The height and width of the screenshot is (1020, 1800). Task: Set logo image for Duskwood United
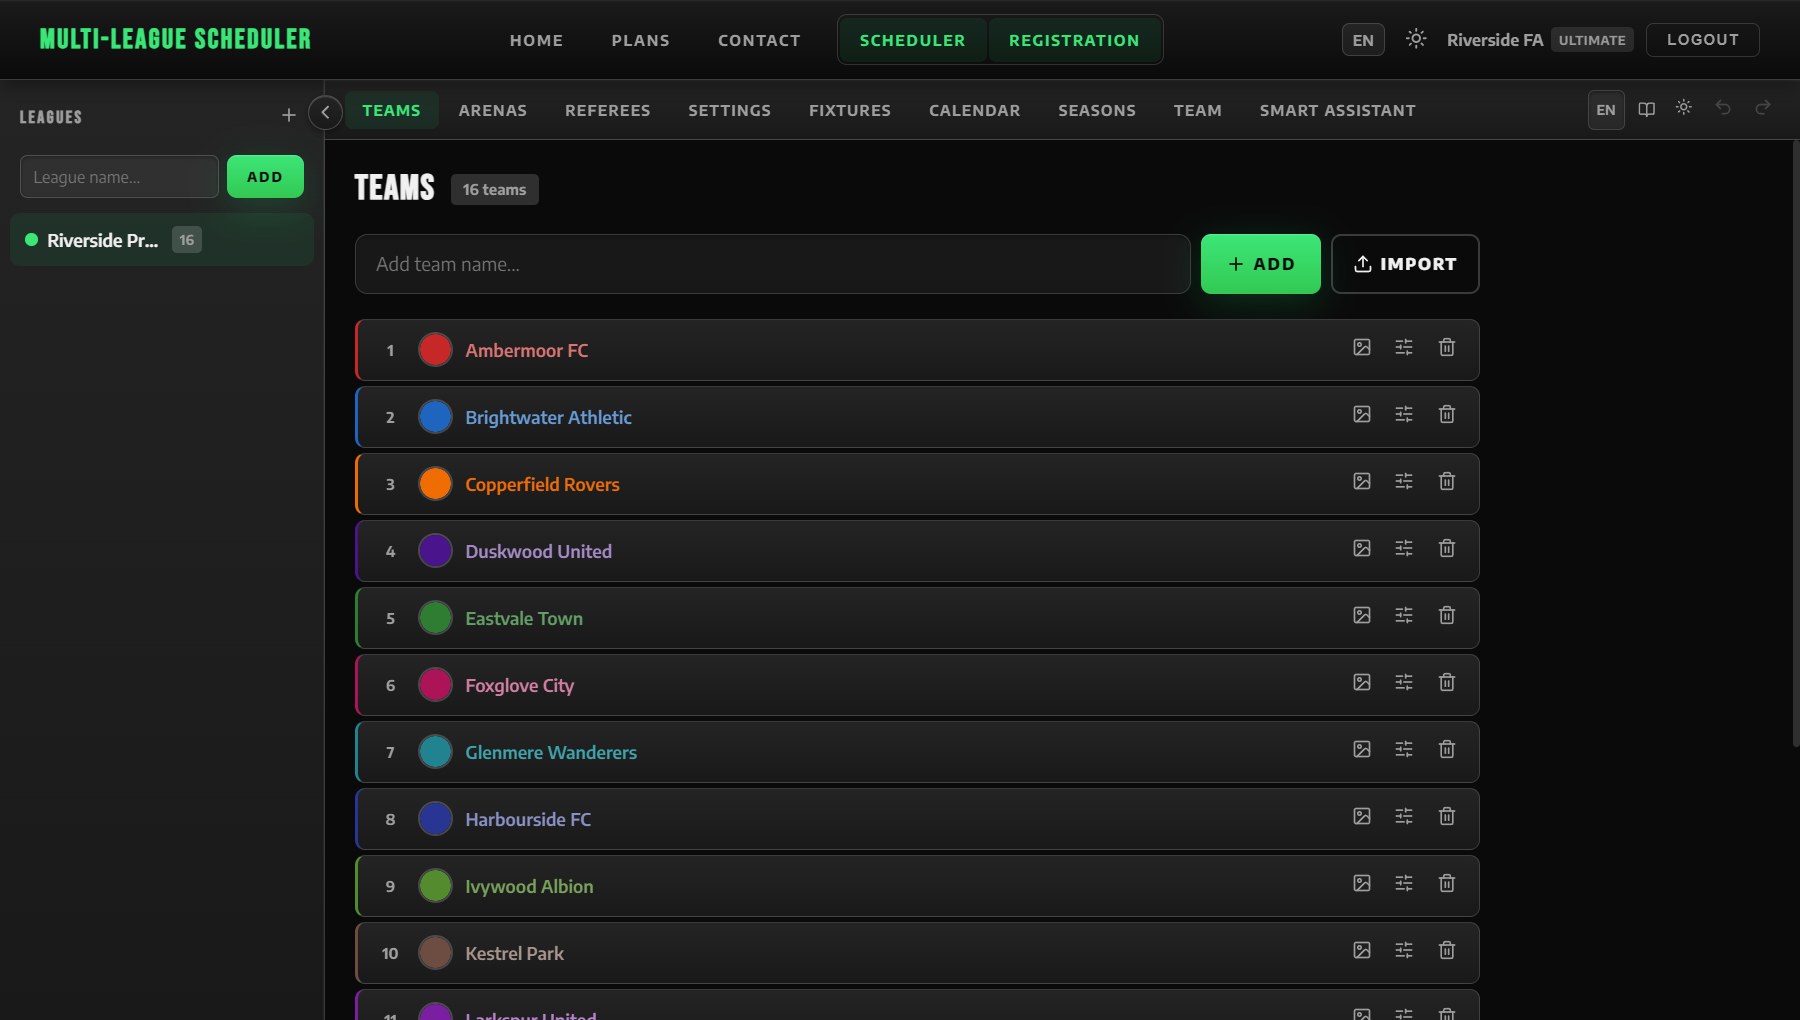point(1362,549)
